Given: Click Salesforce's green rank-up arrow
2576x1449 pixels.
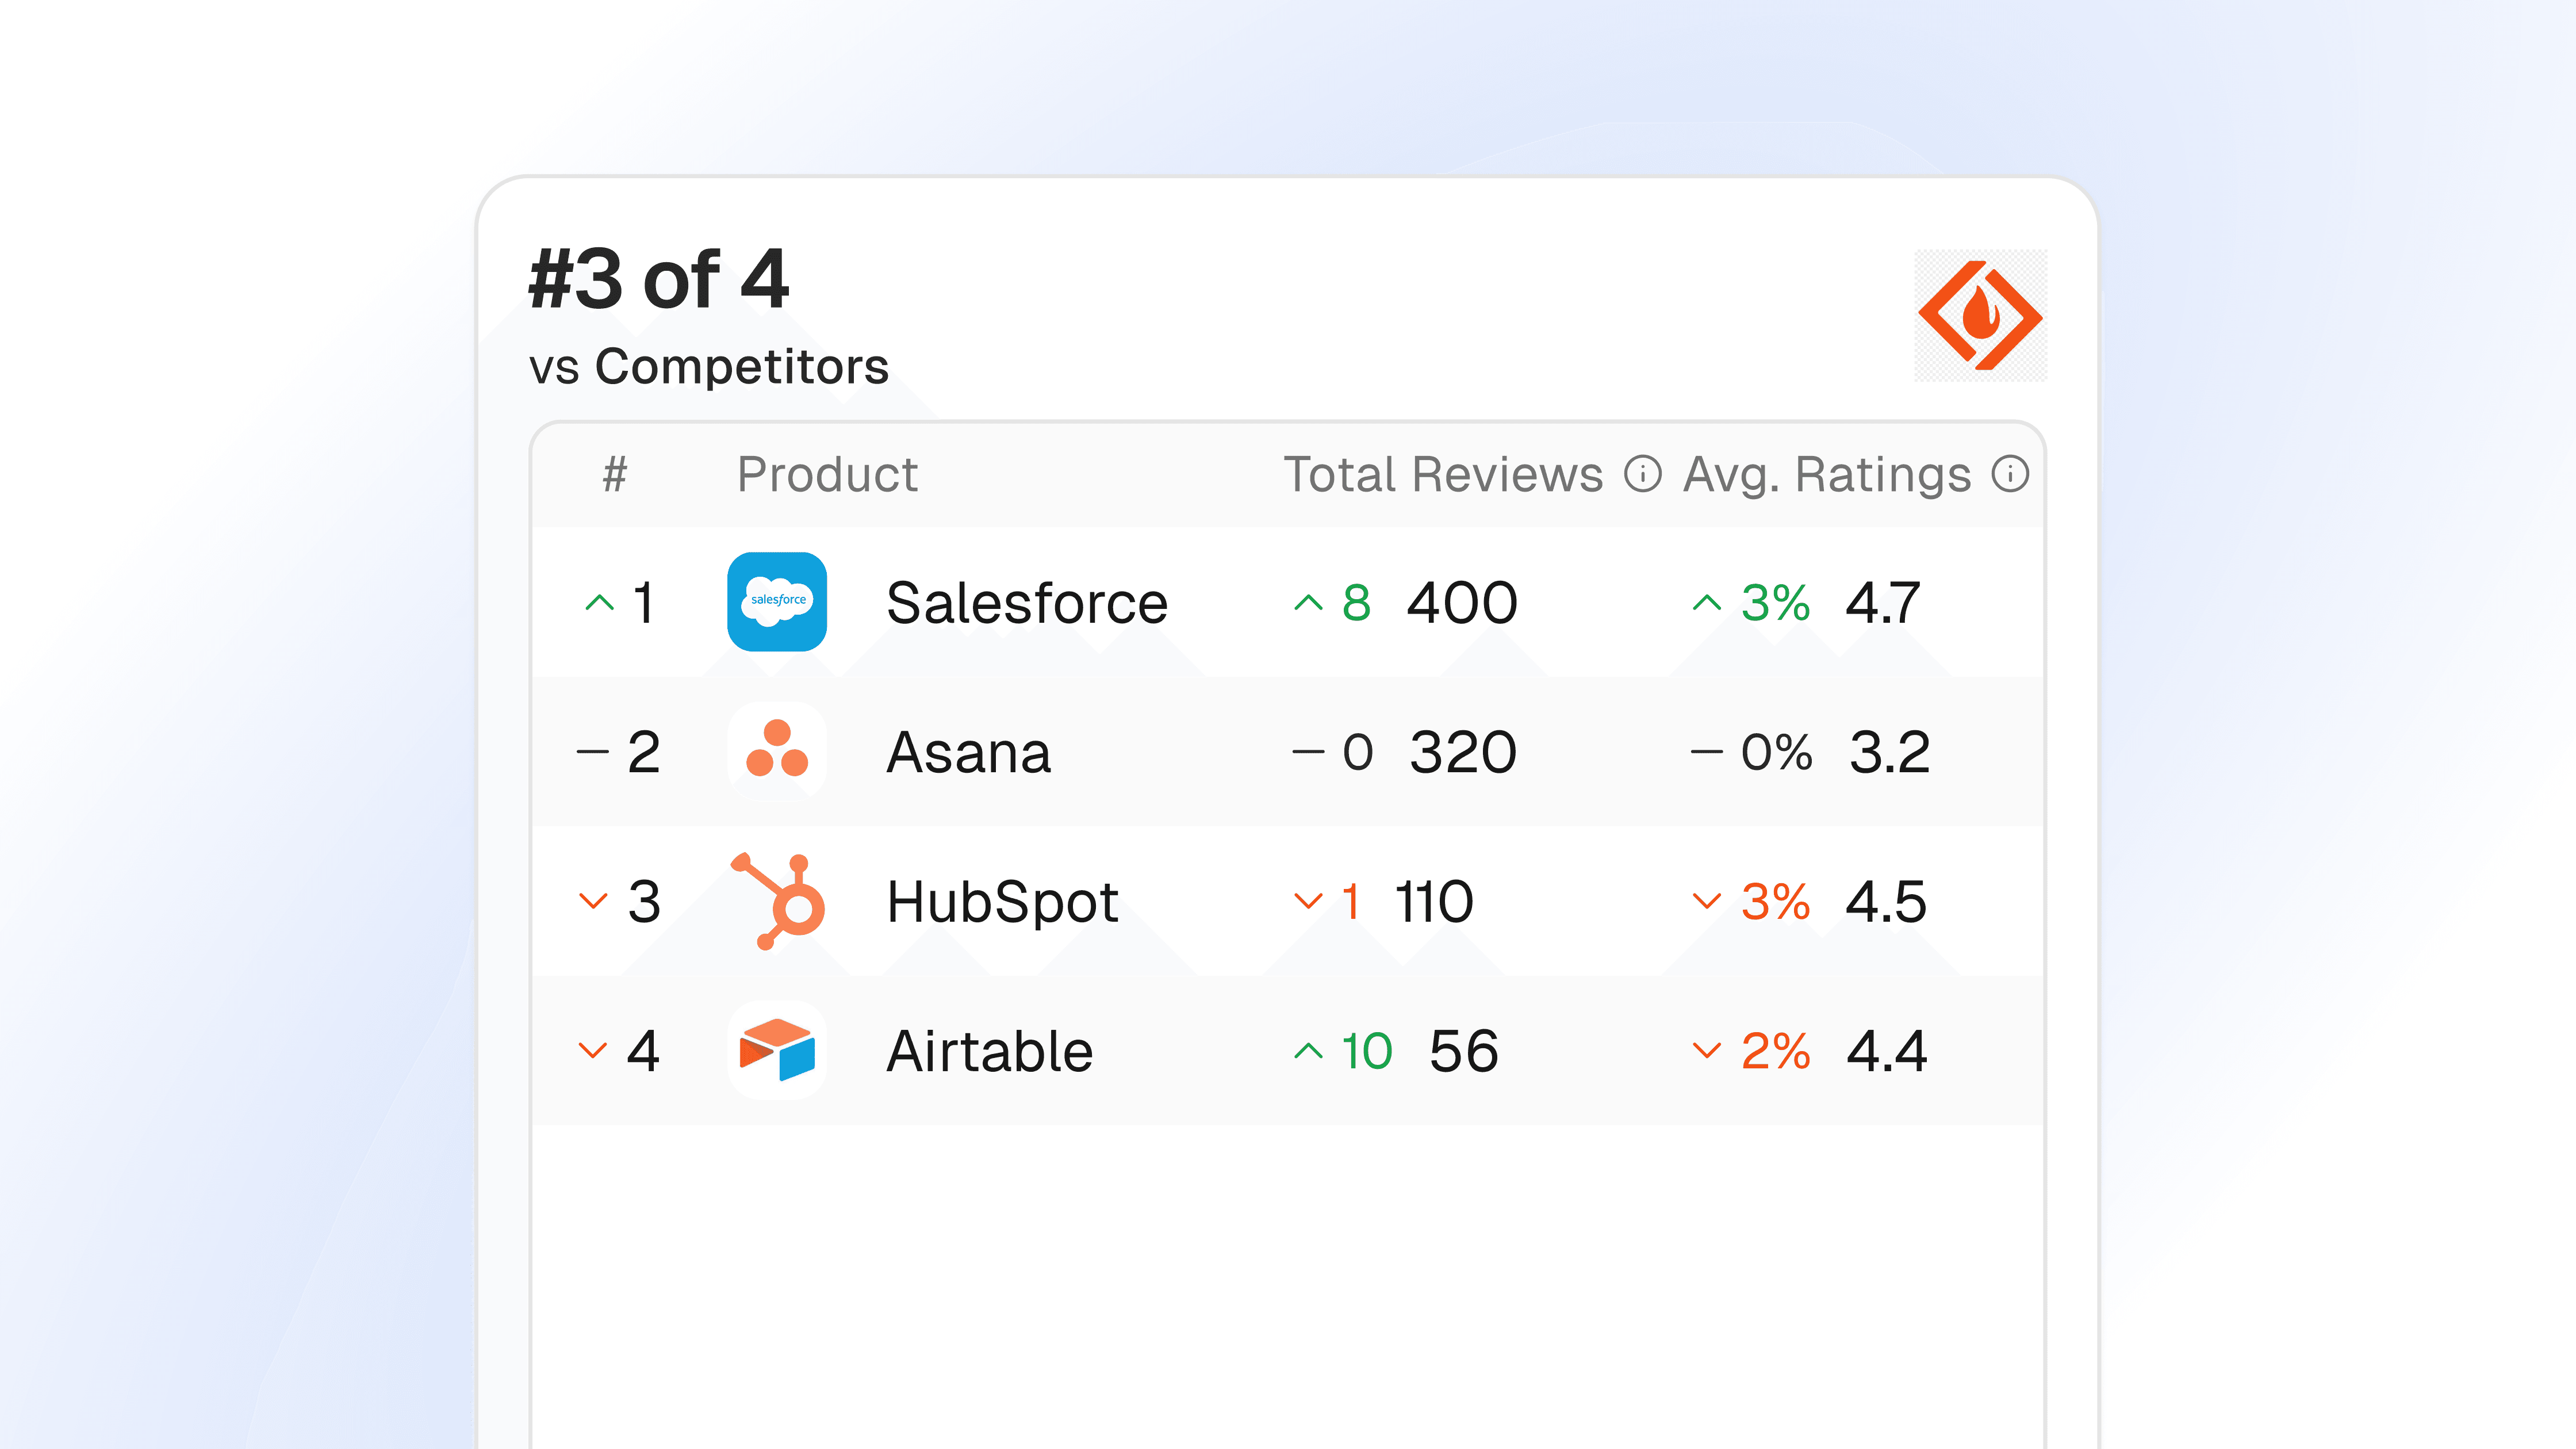Looking at the screenshot, I should click(599, 603).
